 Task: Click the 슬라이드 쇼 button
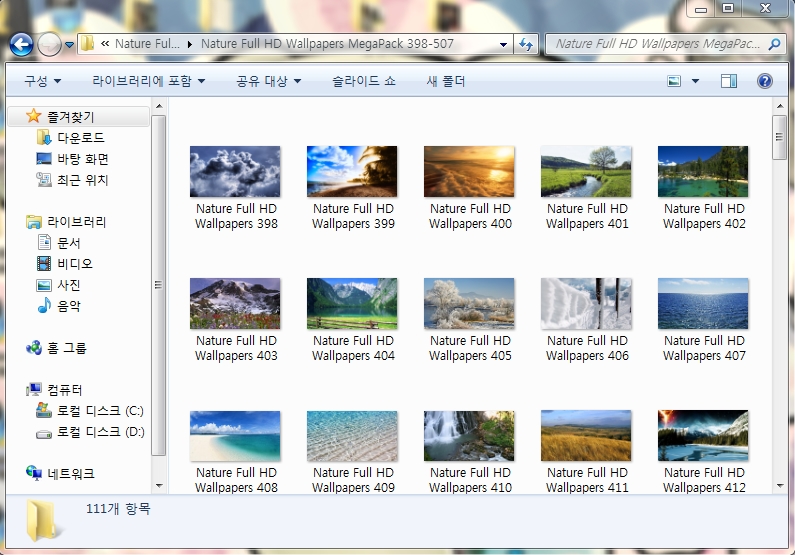[x=364, y=81]
